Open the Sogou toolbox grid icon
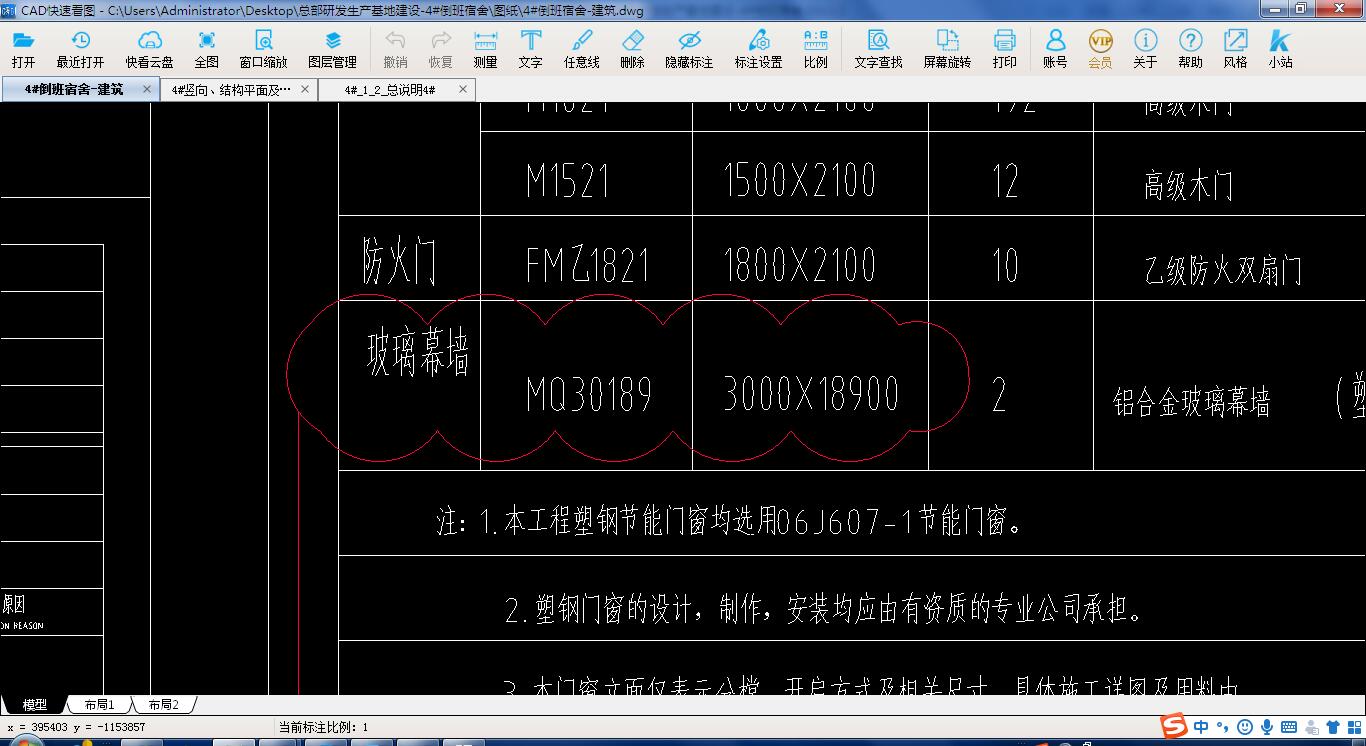 pyautogui.click(x=1354, y=727)
